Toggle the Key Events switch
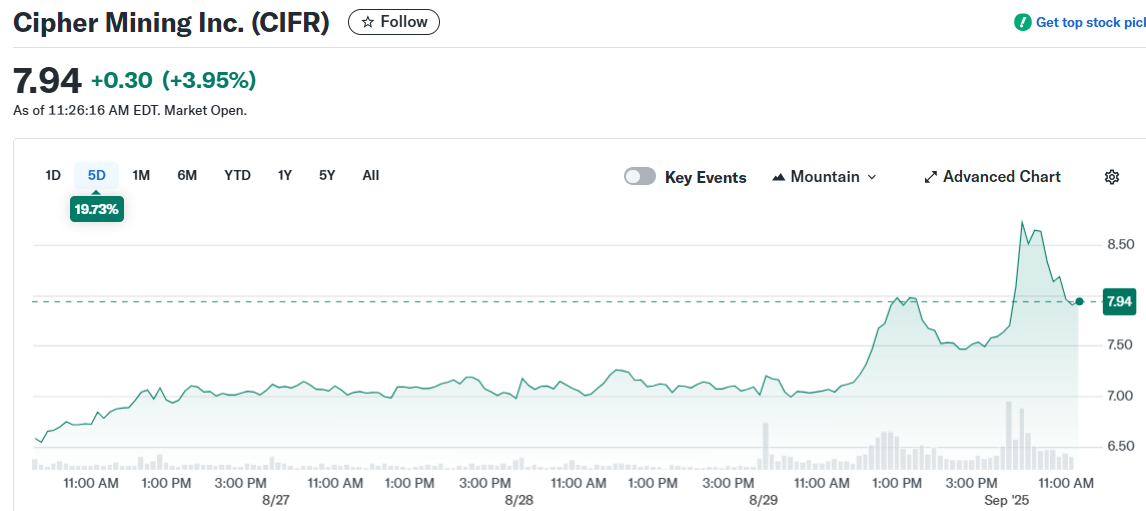The image size is (1146, 511). pyautogui.click(x=640, y=177)
